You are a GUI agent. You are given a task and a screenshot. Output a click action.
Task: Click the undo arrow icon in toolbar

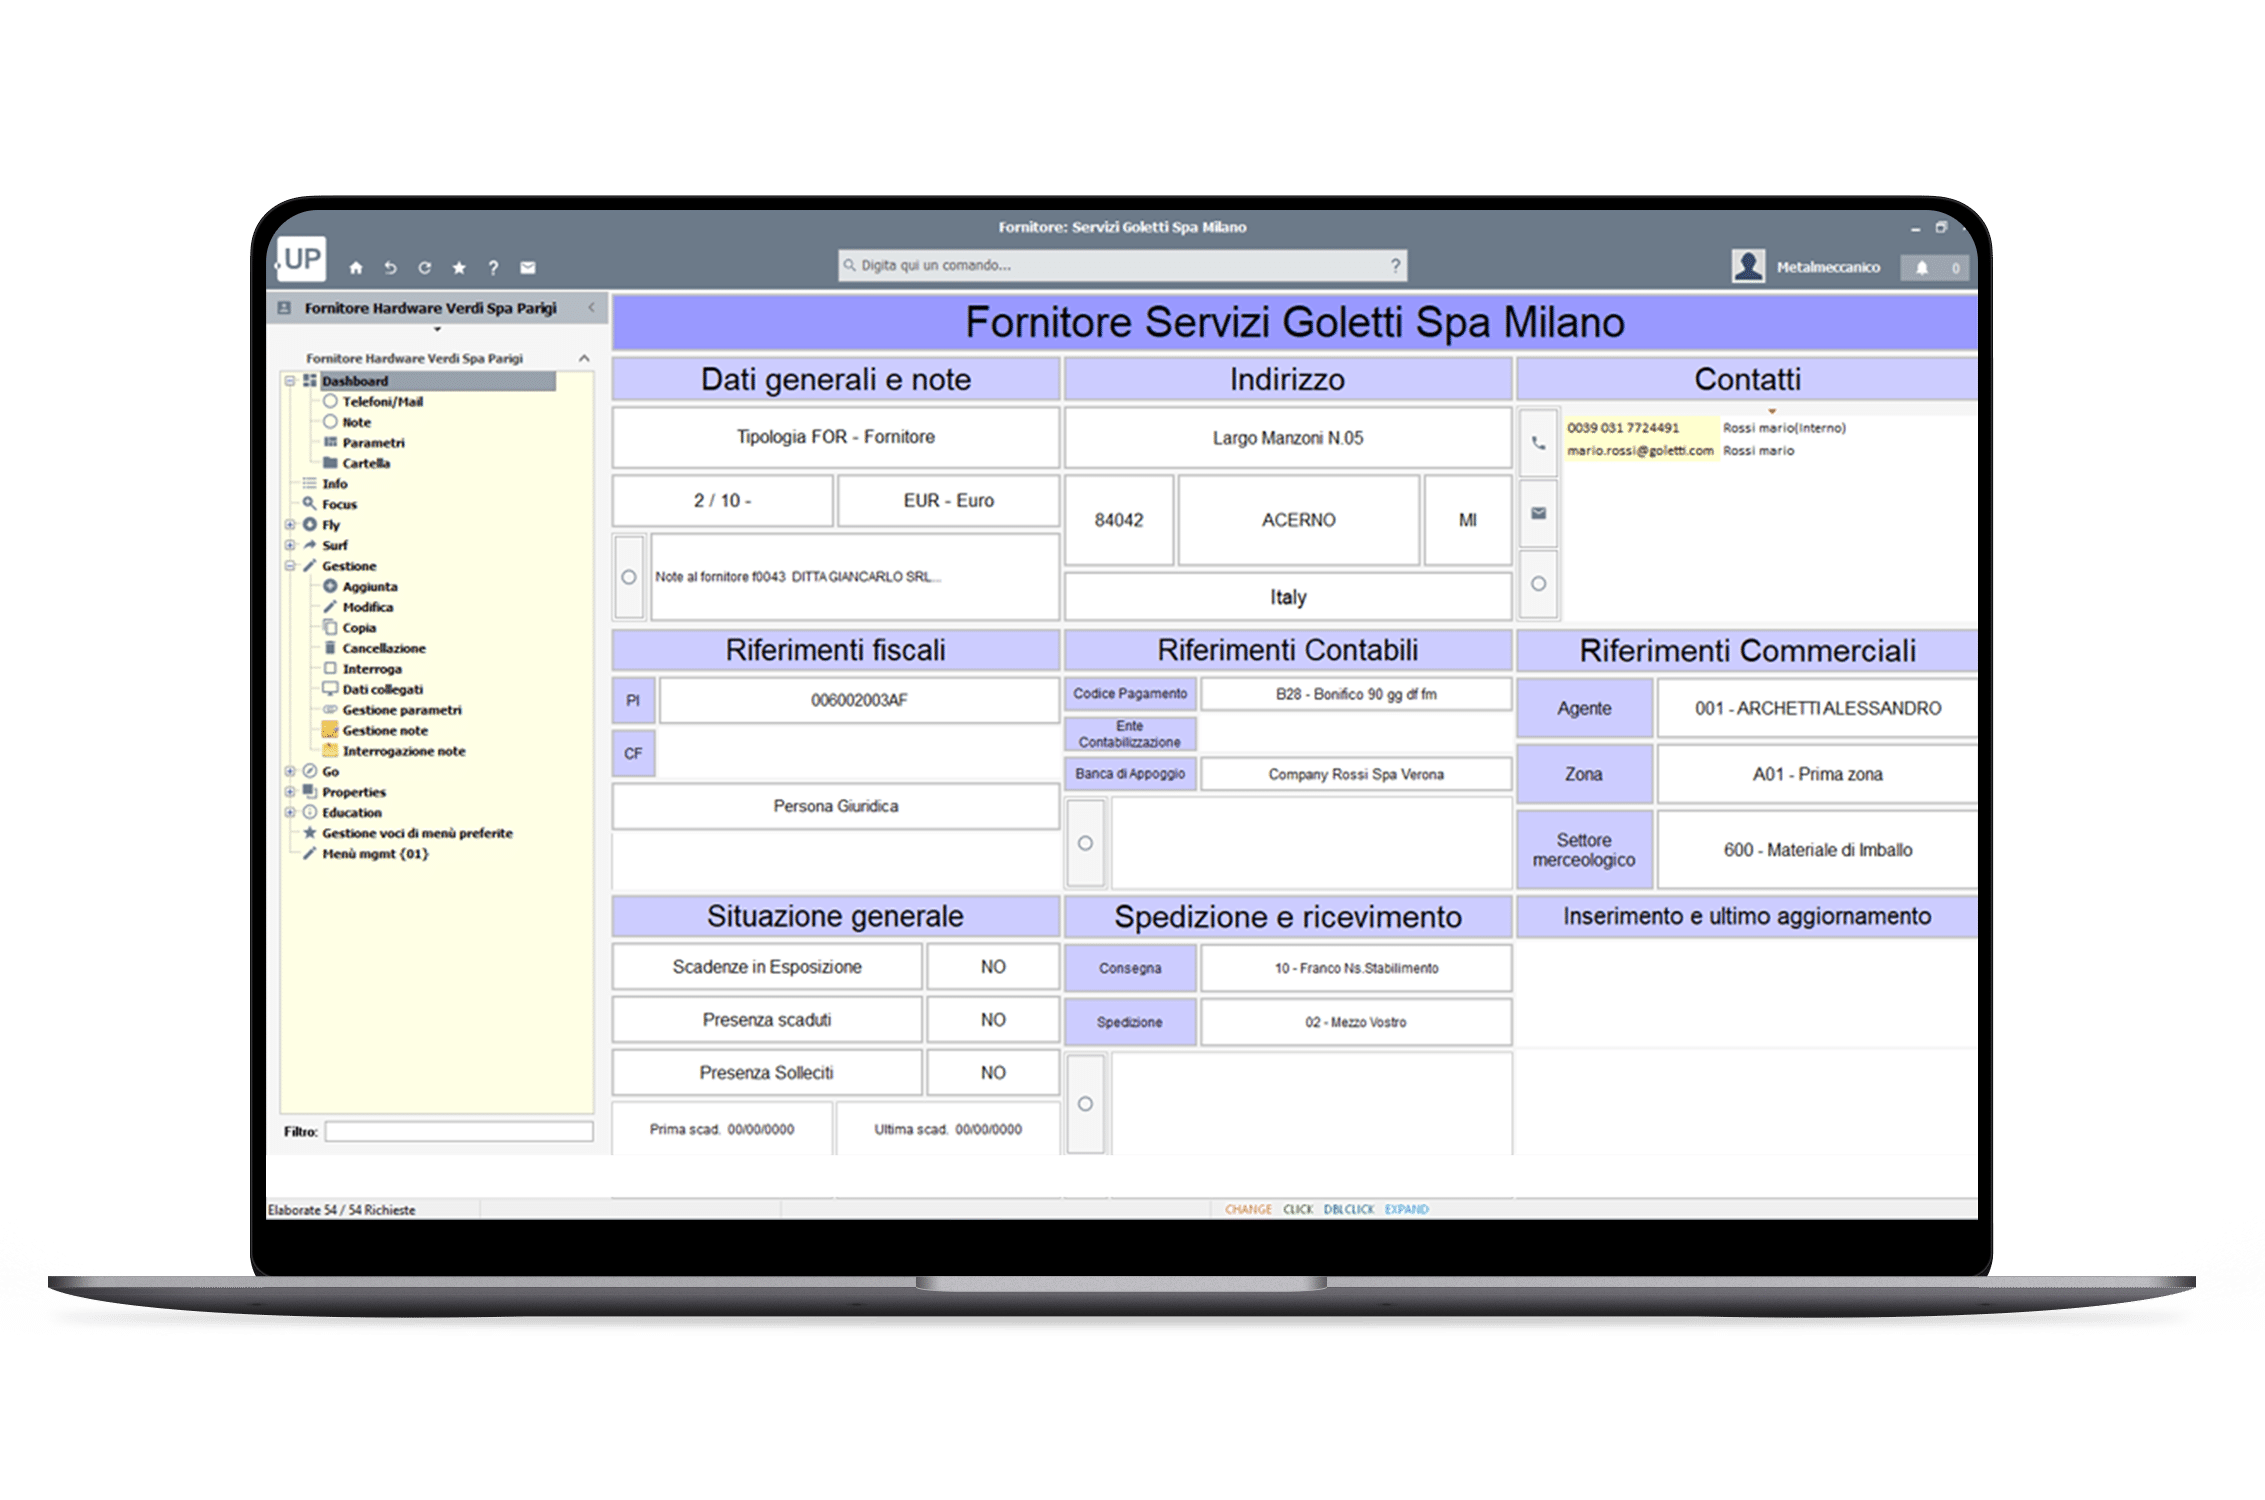[390, 268]
